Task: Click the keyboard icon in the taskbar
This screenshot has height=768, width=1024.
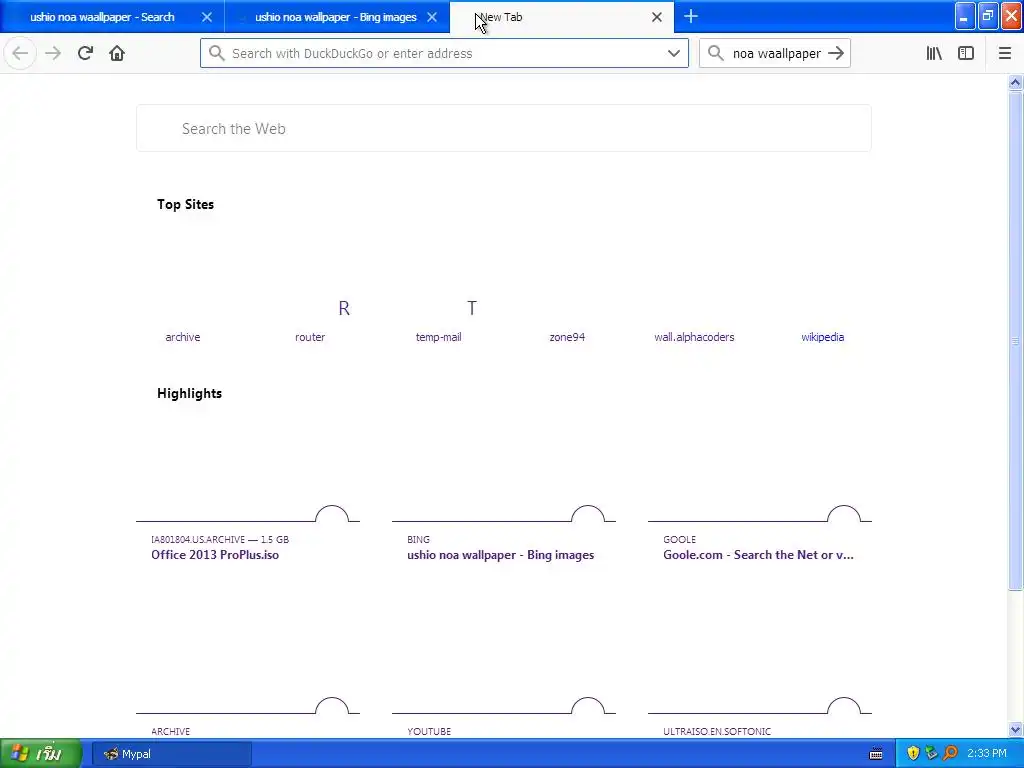Action: tap(876, 754)
